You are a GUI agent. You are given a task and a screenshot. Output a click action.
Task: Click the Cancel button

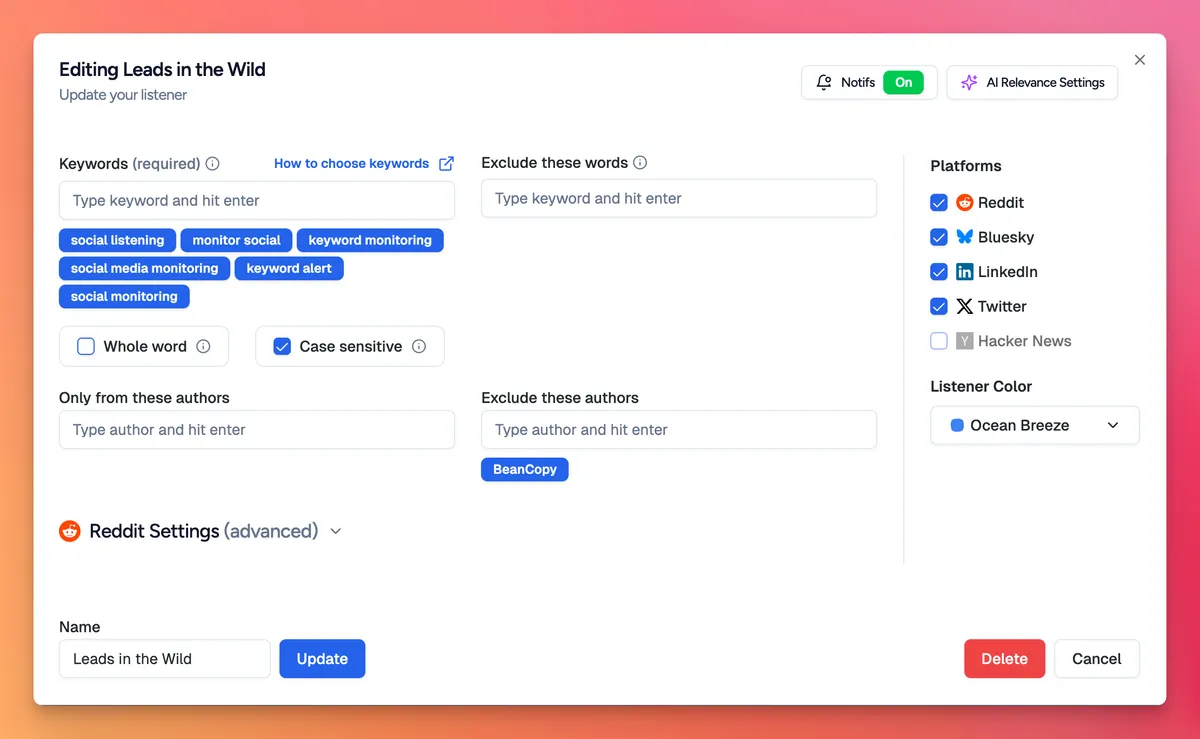[x=1097, y=659]
